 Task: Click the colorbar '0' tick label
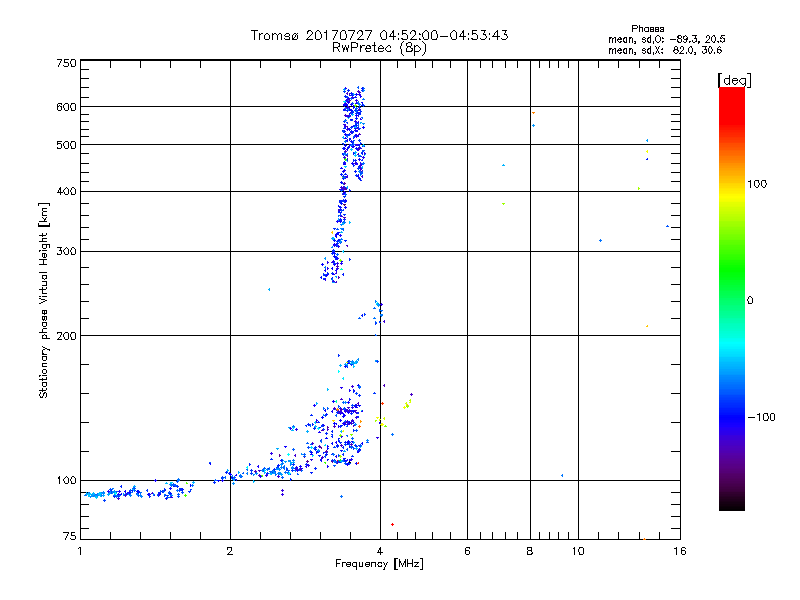click(750, 301)
